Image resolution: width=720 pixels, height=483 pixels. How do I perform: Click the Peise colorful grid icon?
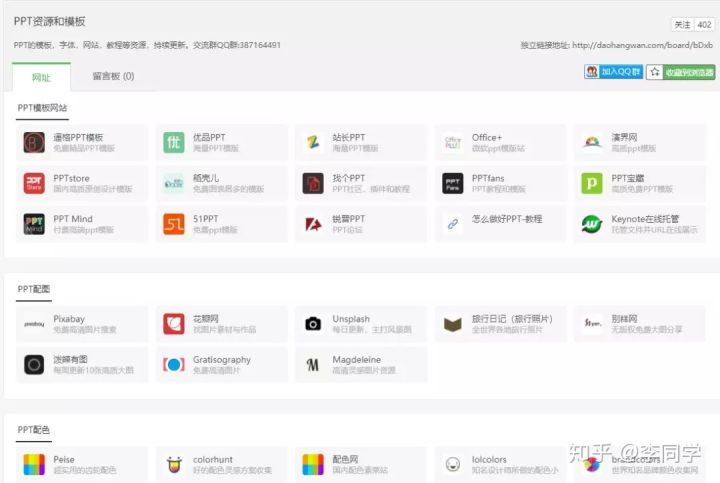point(34,465)
